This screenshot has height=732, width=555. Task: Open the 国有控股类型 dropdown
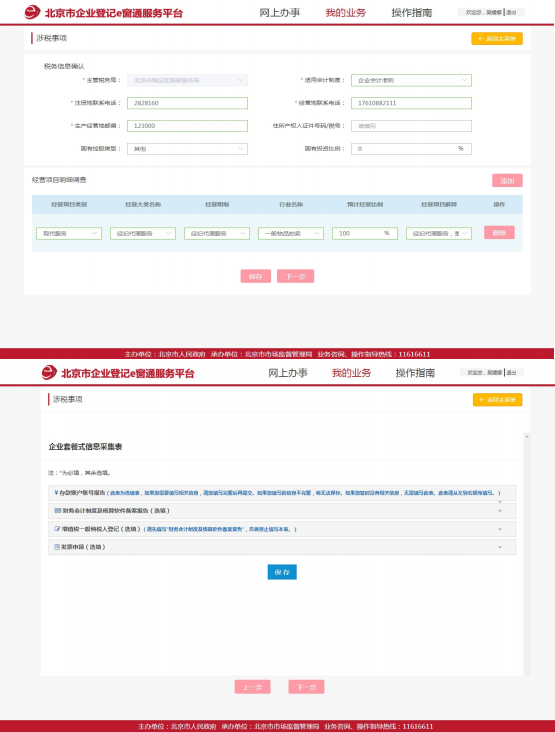point(187,148)
